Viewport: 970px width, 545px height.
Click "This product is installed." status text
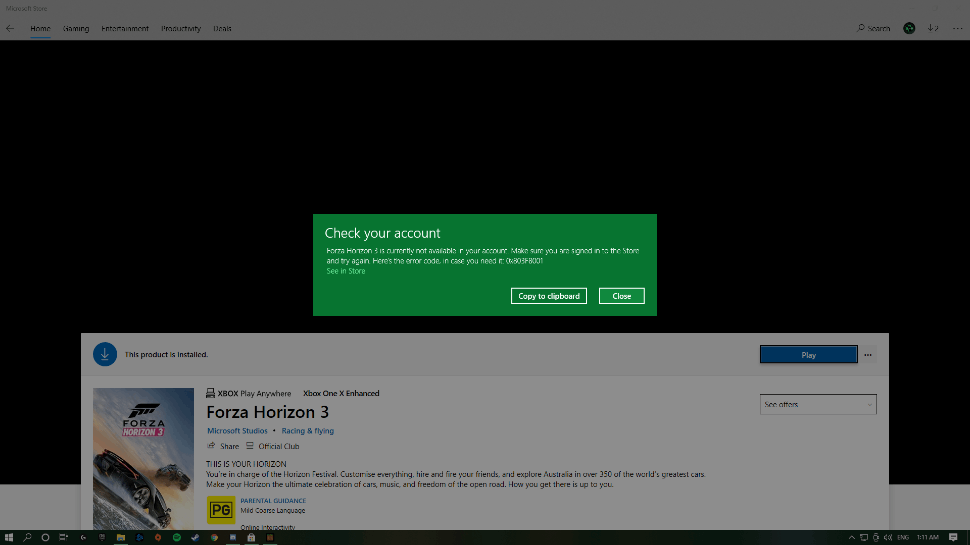click(166, 354)
